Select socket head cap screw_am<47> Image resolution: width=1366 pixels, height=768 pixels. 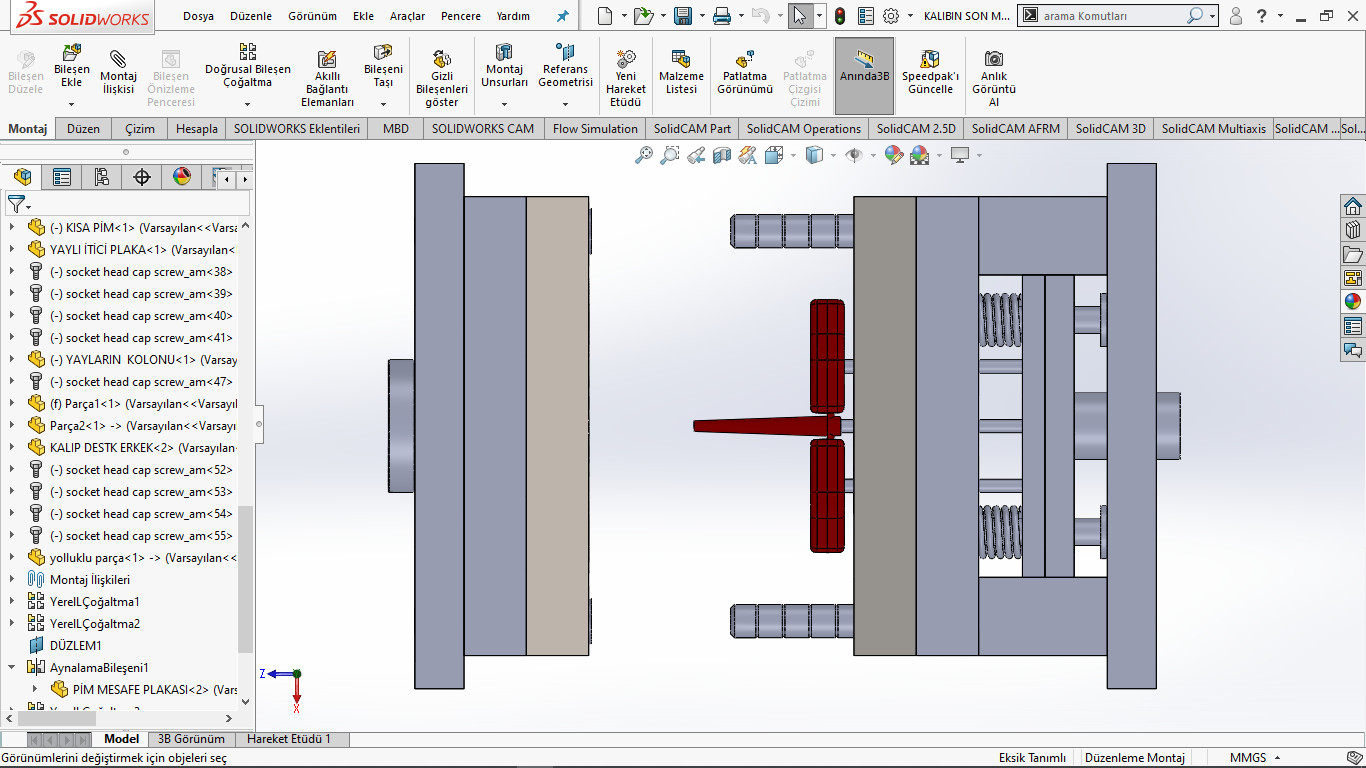[140, 382]
